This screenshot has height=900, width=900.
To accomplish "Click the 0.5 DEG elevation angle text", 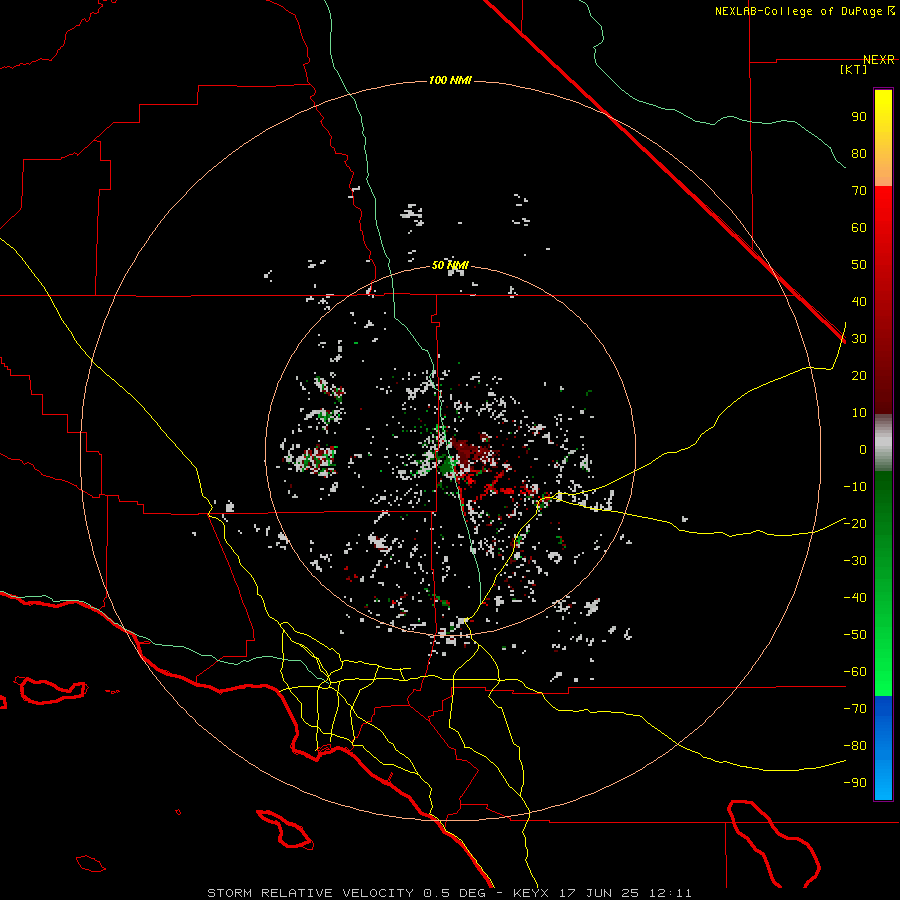I will click(455, 893).
